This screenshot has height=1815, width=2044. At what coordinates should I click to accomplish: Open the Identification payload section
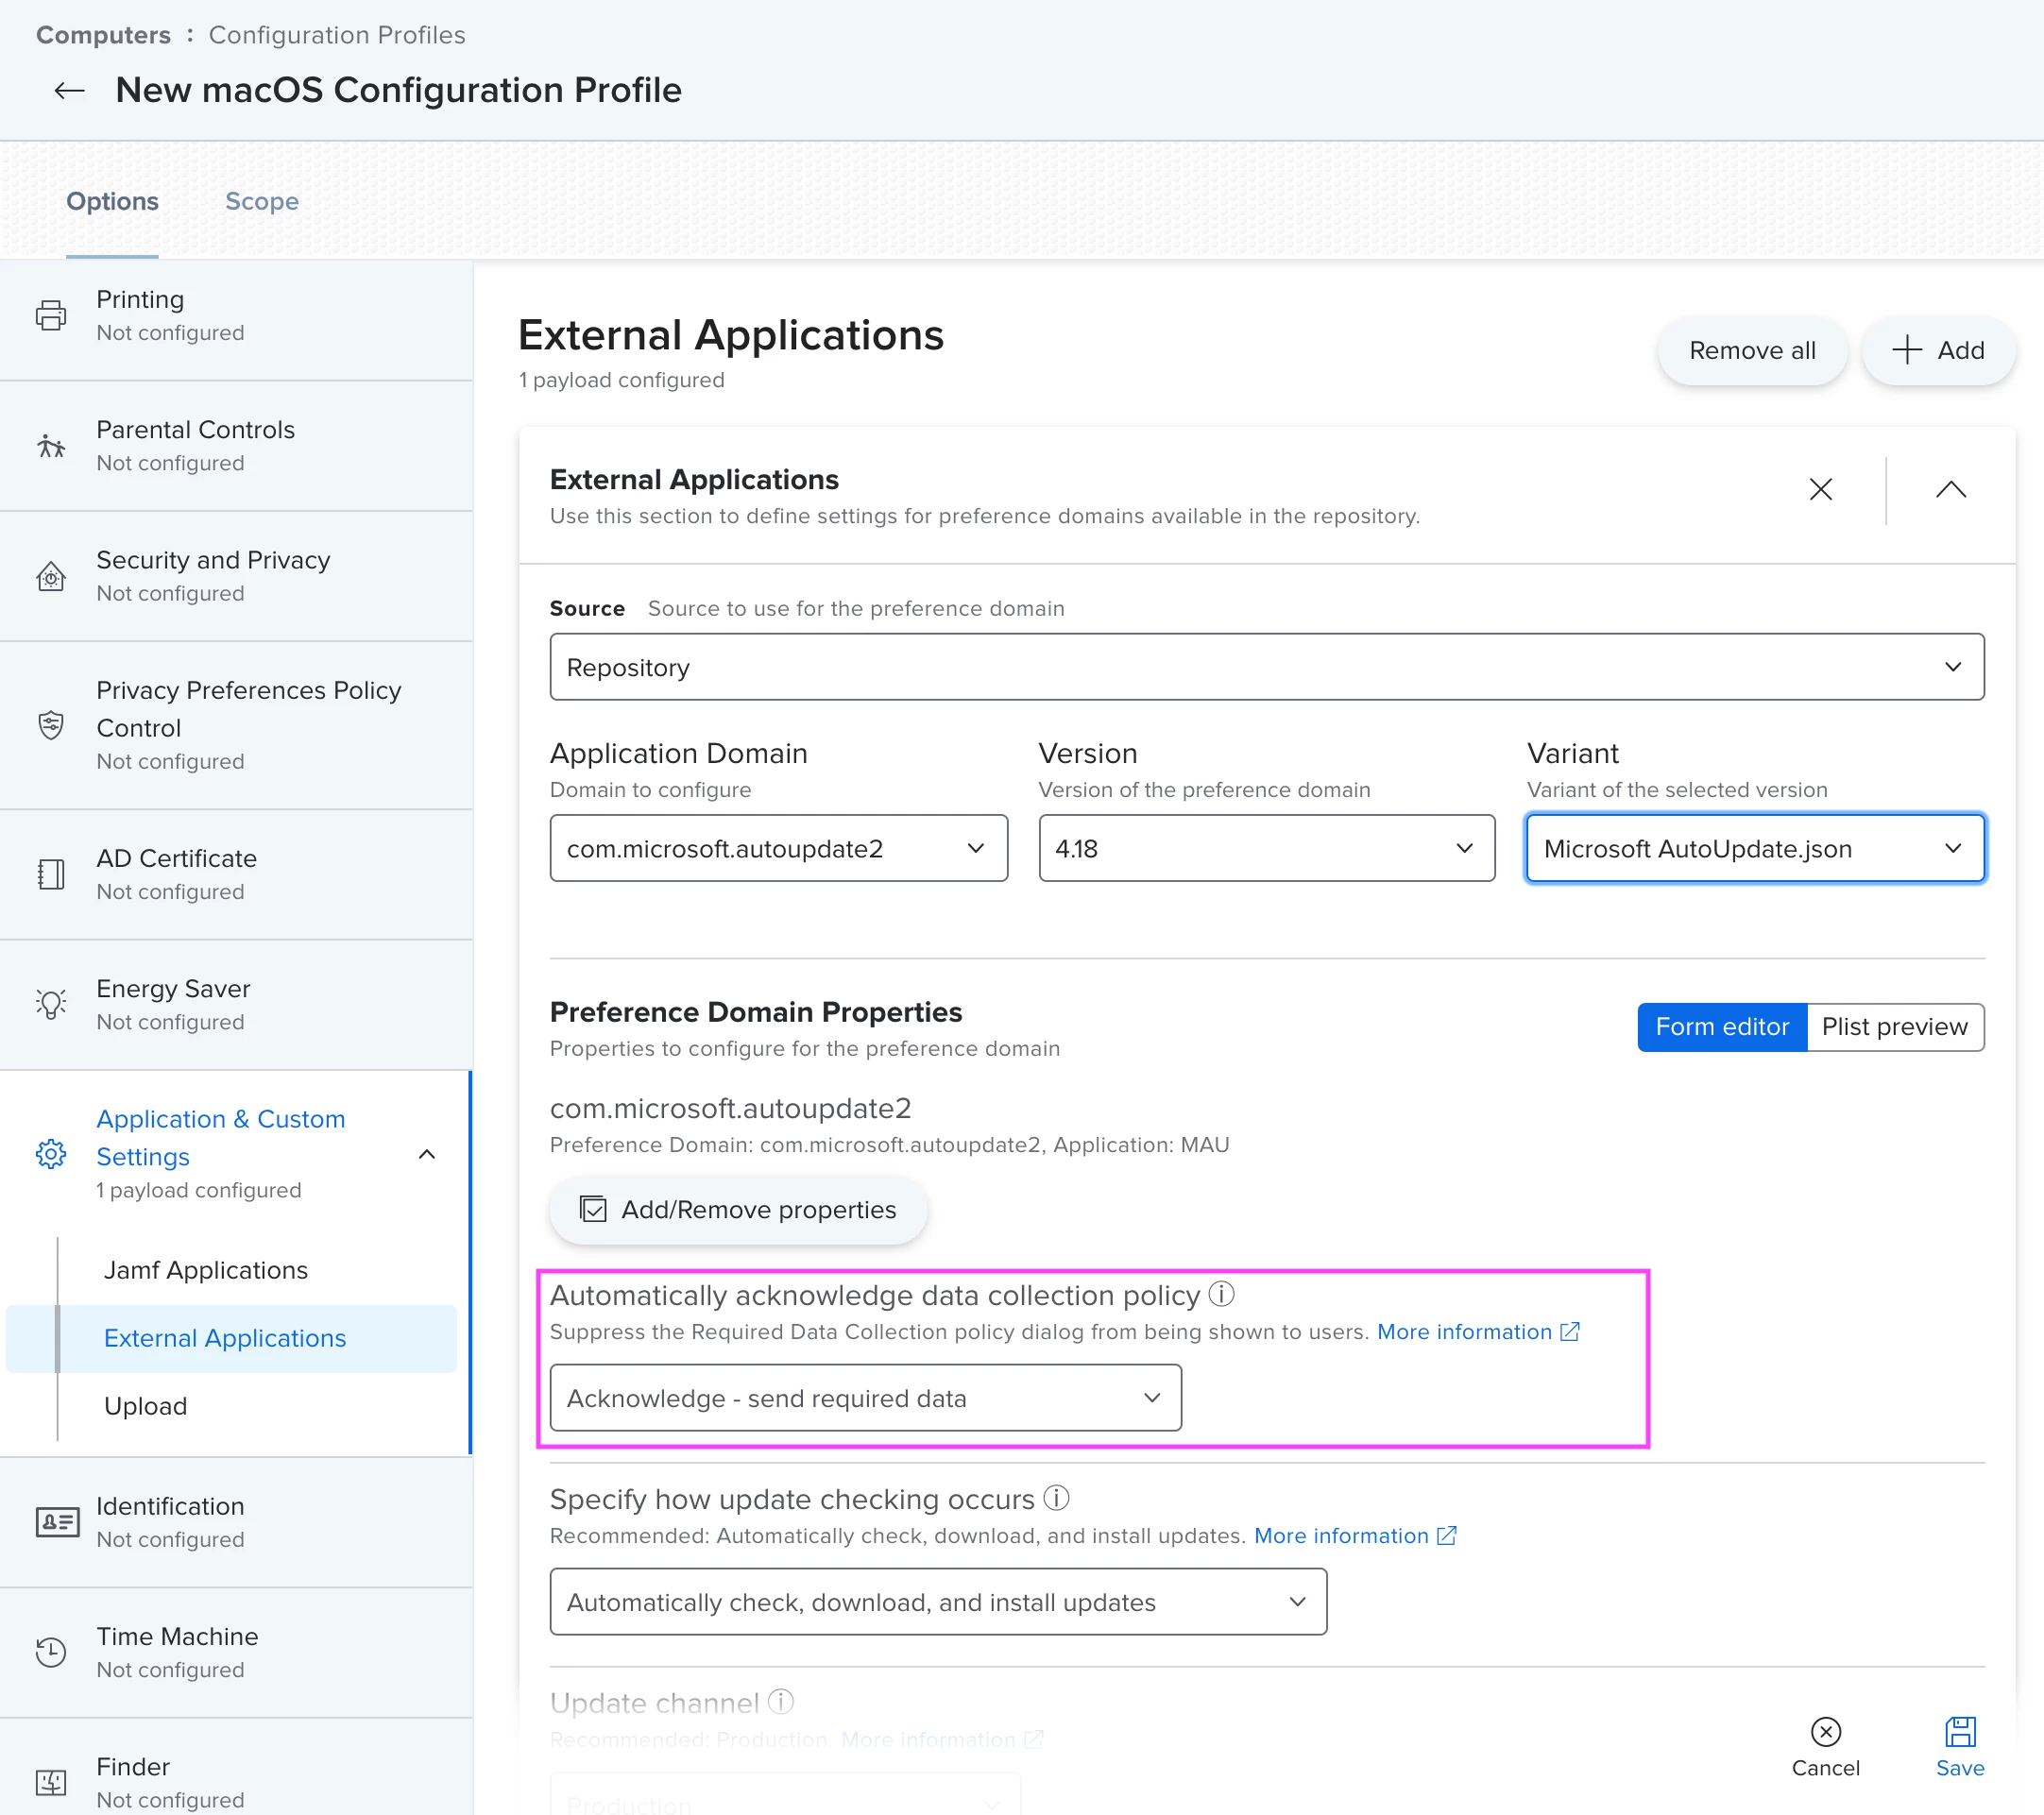(236, 1522)
